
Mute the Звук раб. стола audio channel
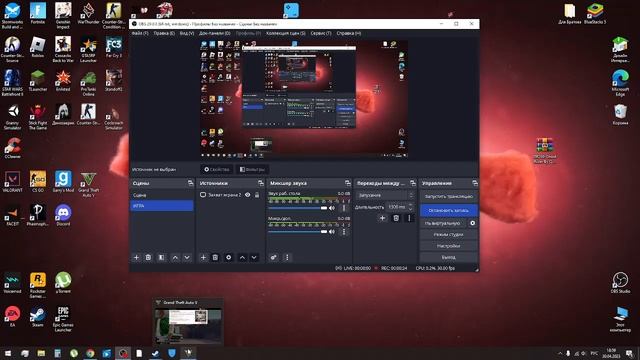pyautogui.click(x=332, y=208)
